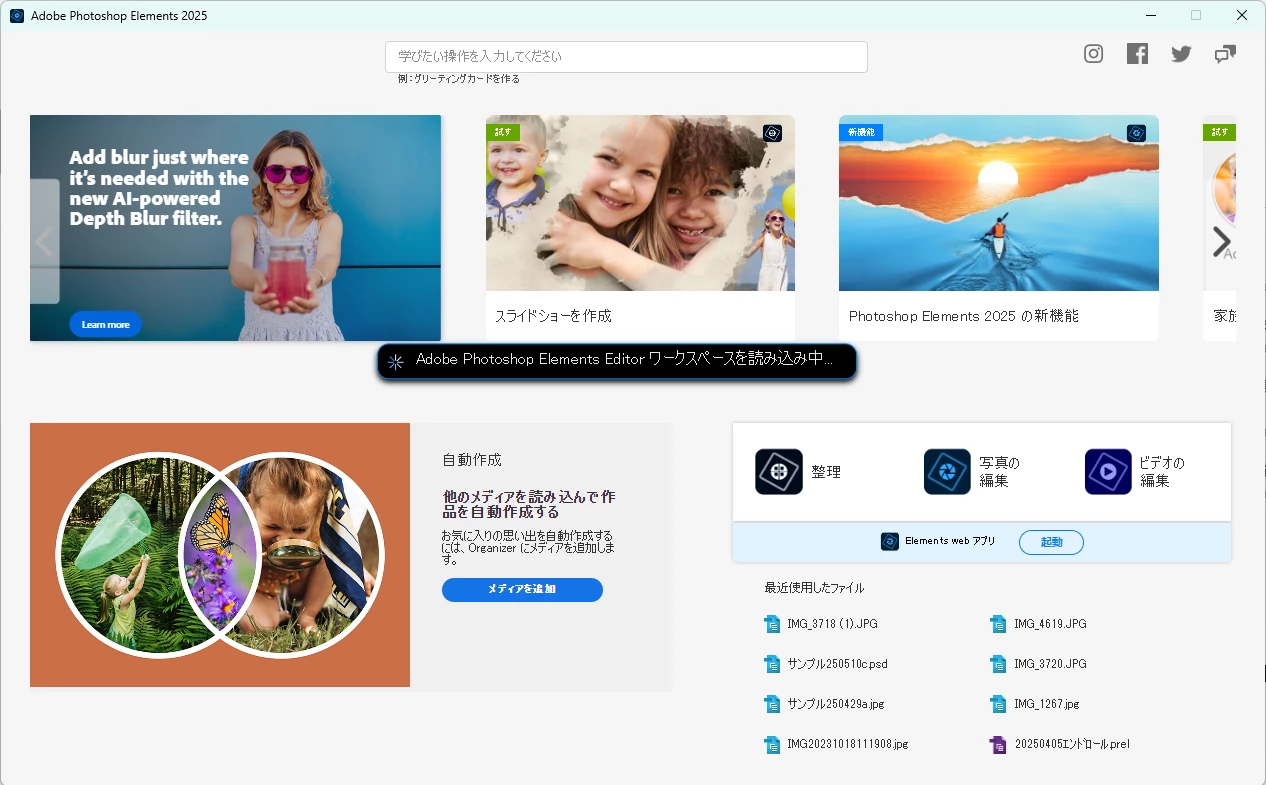Open the Photoshop Elements 2025 の新機能 thumbnail
The image size is (1266, 785).
point(999,203)
